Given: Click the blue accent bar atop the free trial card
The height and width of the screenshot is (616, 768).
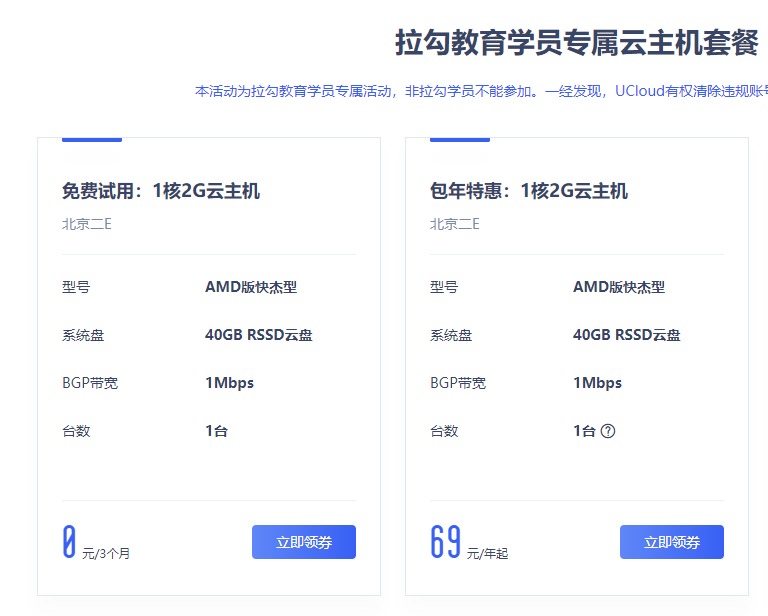Looking at the screenshot, I should coord(92,139).
